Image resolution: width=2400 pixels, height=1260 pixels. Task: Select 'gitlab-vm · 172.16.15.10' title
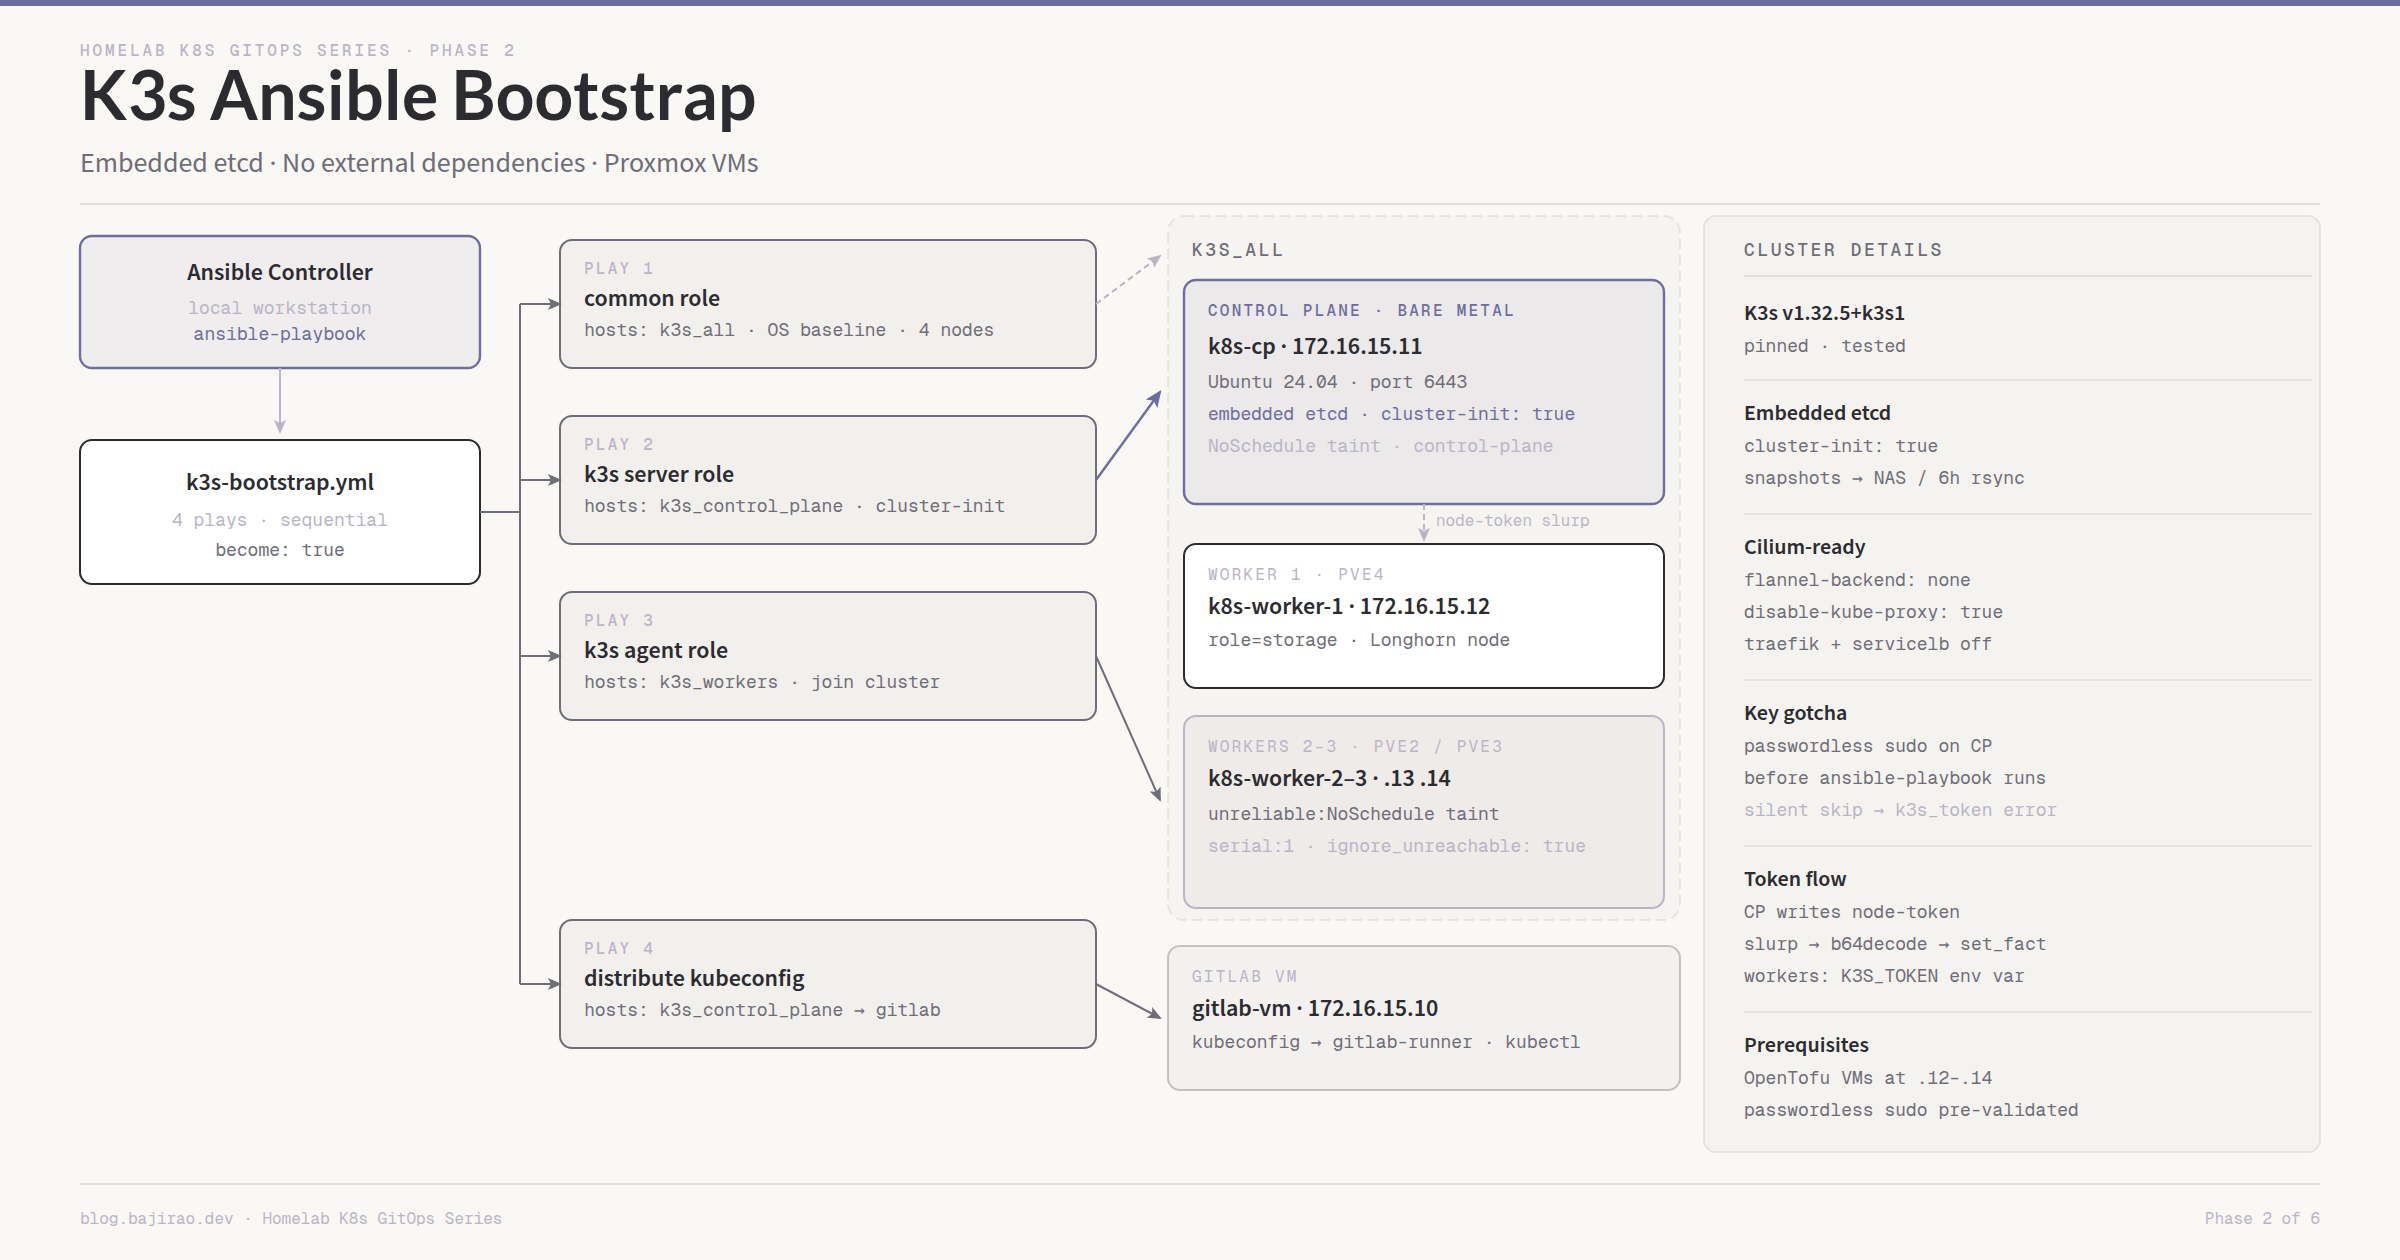click(1315, 1008)
